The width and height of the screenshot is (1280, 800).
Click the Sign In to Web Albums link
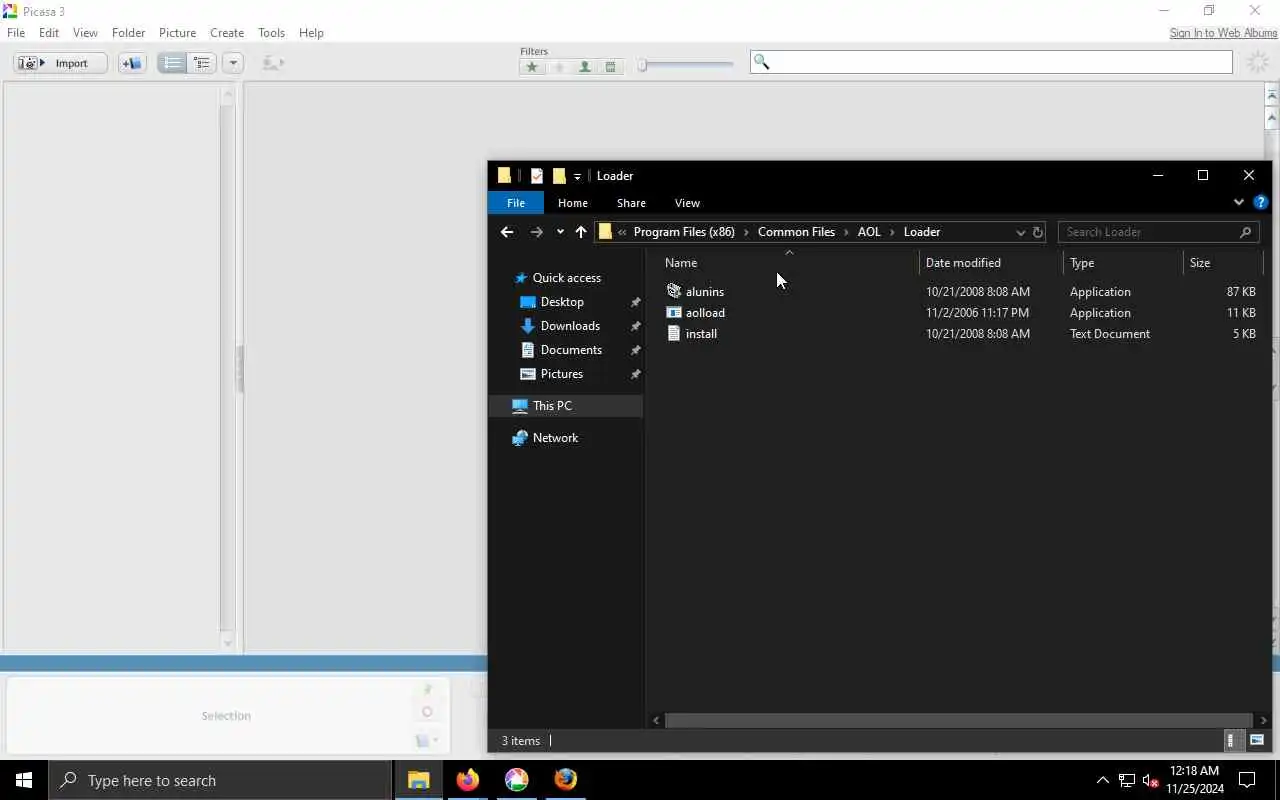pyautogui.click(x=1223, y=33)
